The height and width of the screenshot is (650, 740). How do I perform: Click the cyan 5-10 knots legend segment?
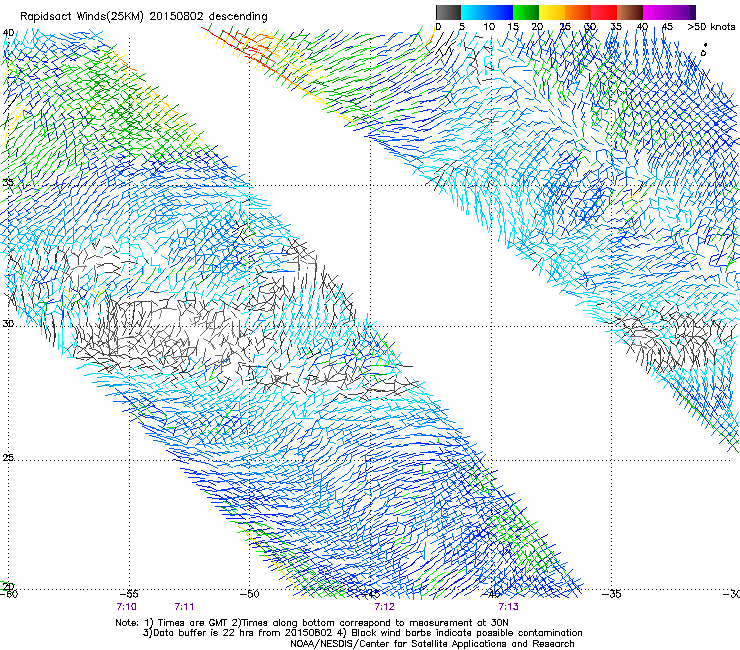point(474,12)
